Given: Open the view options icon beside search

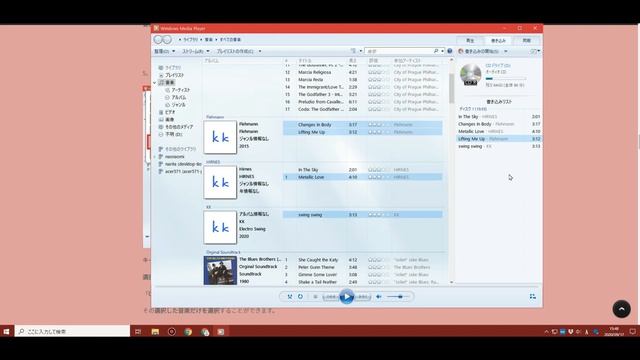Looking at the screenshot, I should (x=353, y=51).
